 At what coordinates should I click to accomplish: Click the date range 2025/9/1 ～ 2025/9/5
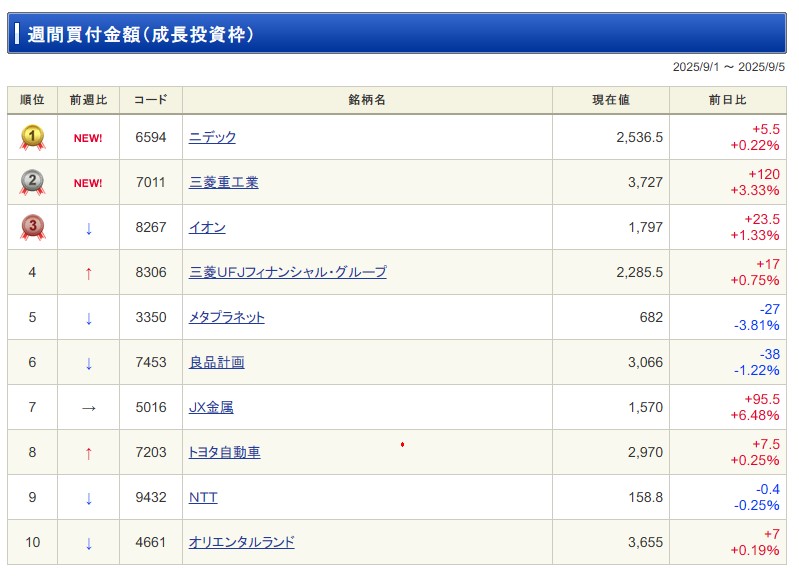(x=729, y=67)
